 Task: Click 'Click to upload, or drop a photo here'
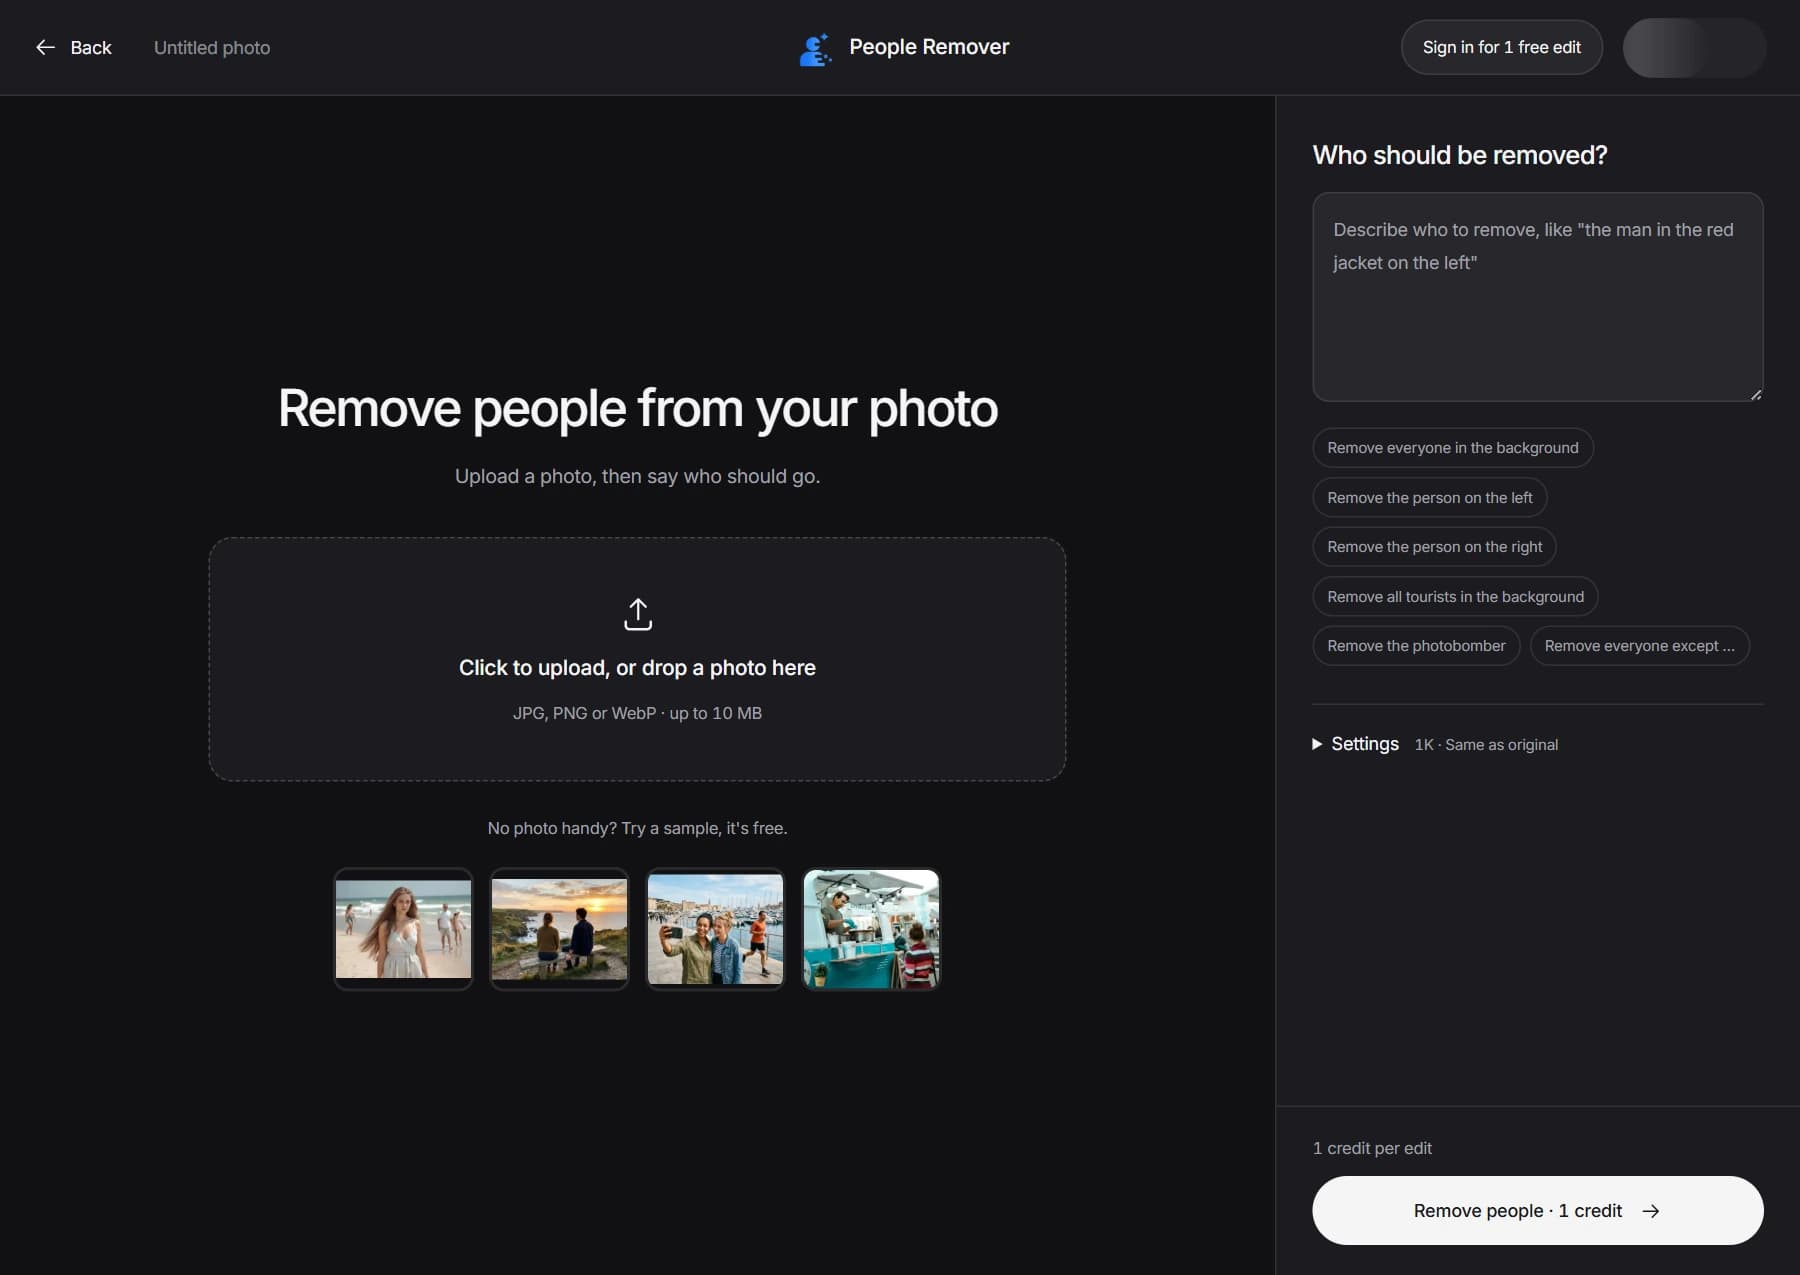pos(637,668)
